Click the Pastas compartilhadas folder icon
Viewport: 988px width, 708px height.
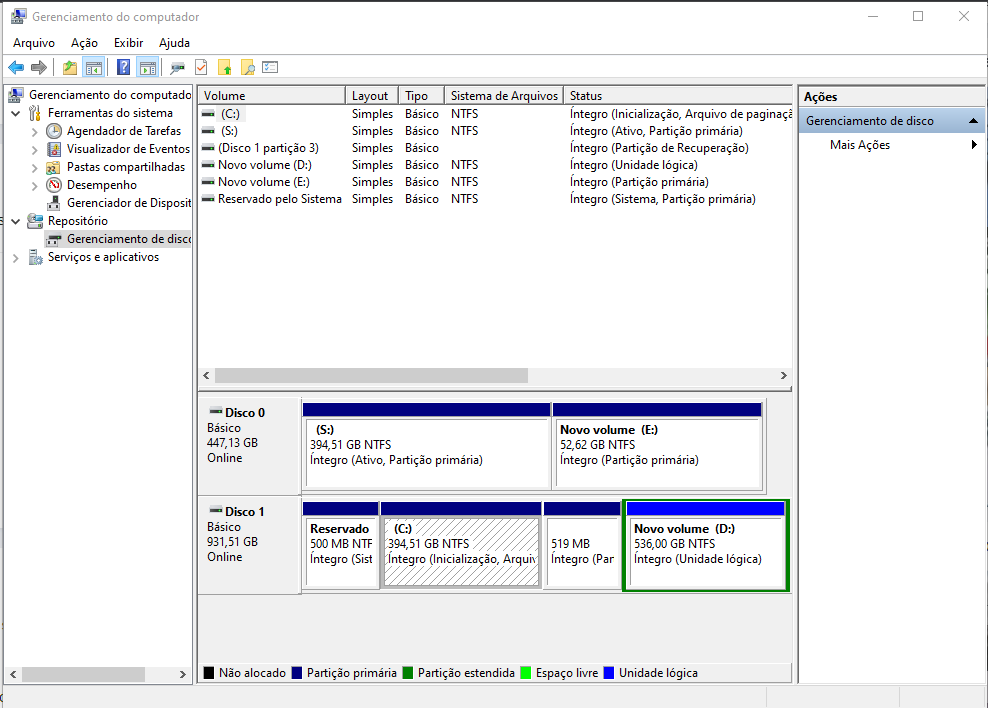[x=54, y=167]
